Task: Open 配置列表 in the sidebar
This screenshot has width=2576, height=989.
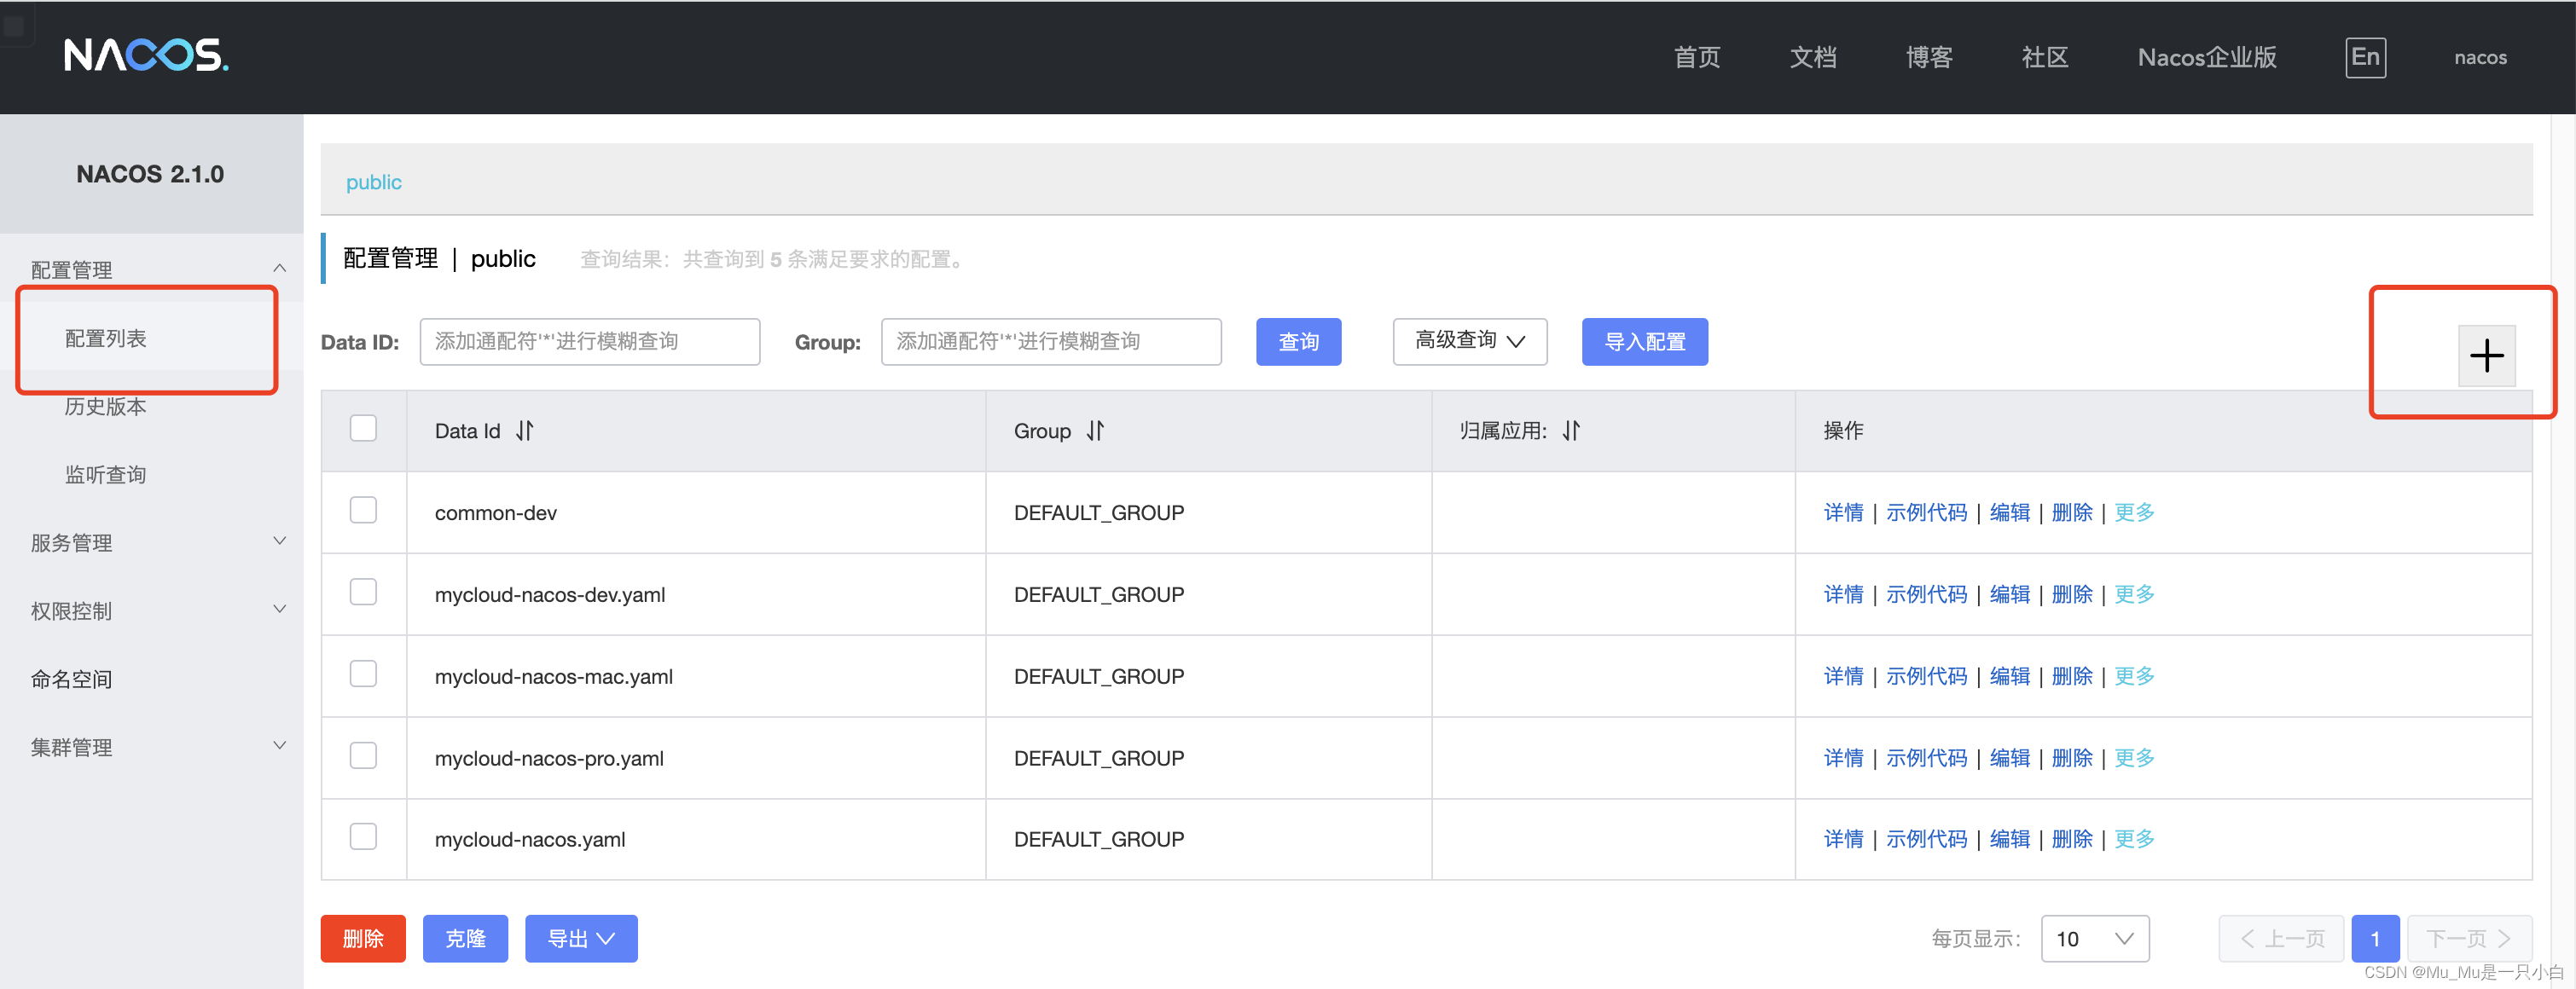Action: click(106, 339)
